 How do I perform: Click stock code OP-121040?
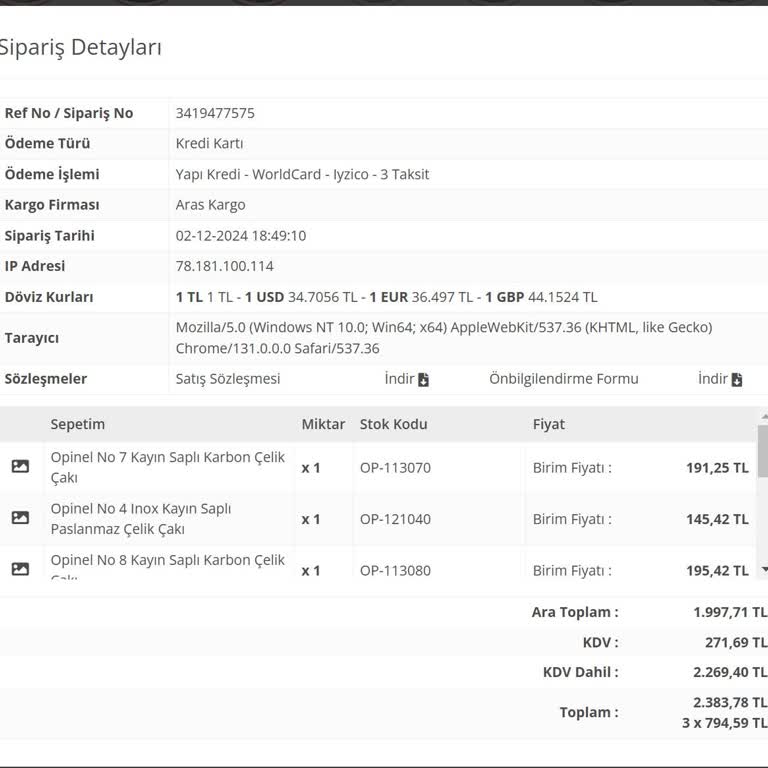(395, 519)
